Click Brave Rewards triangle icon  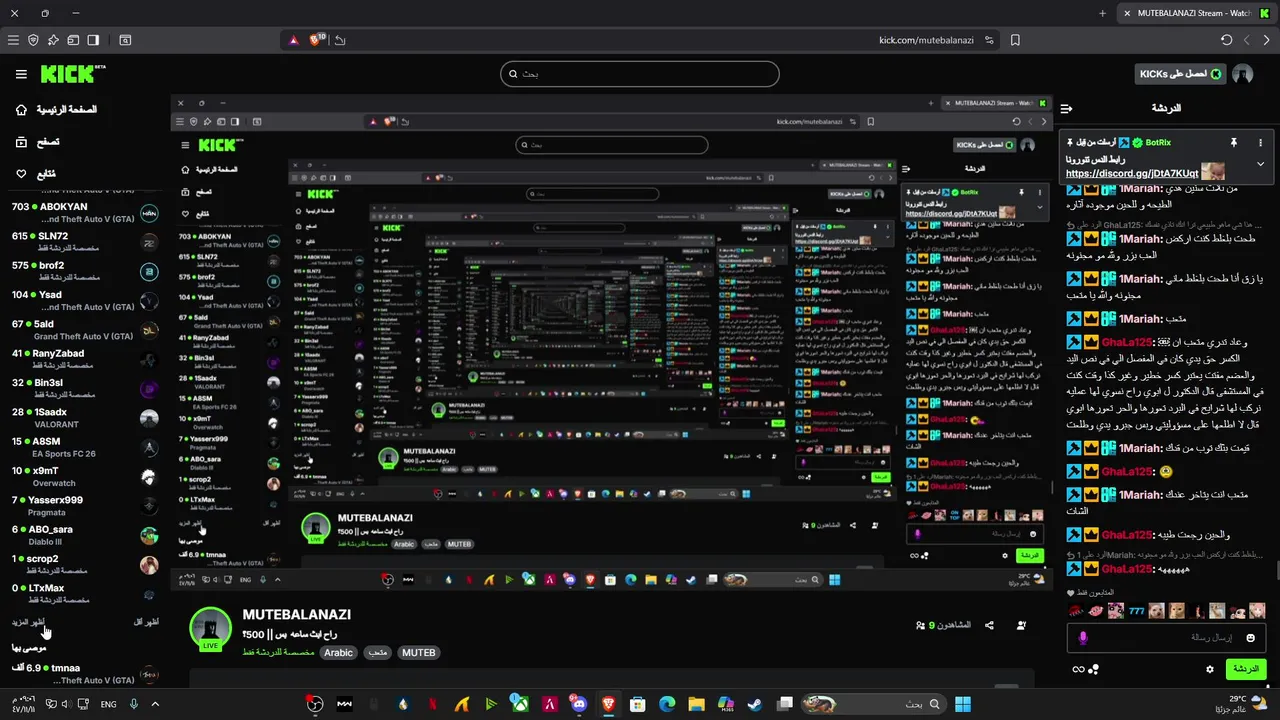293,40
